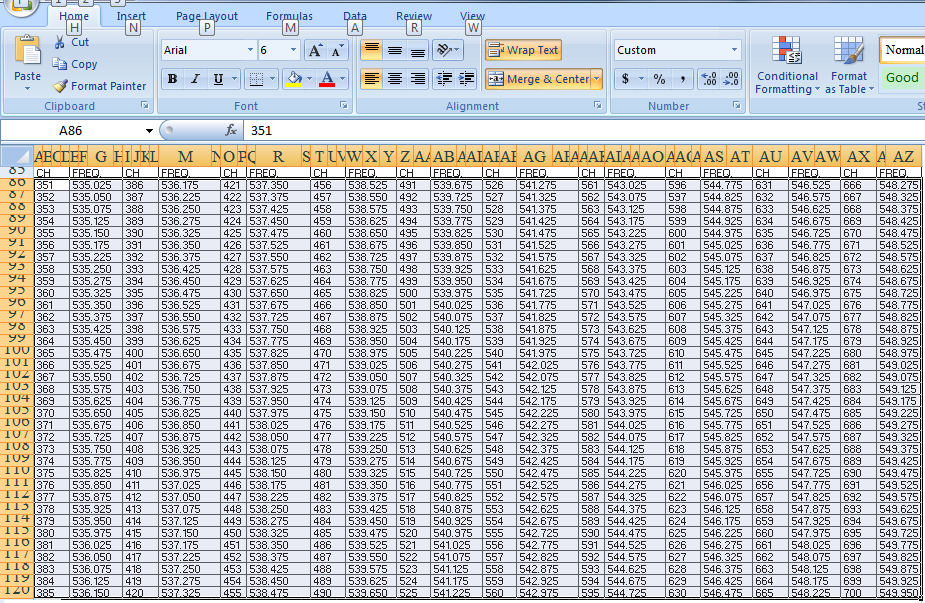Open Merge & Center dropdown arrow
This screenshot has width=925, height=603.
pyautogui.click(x=597, y=78)
